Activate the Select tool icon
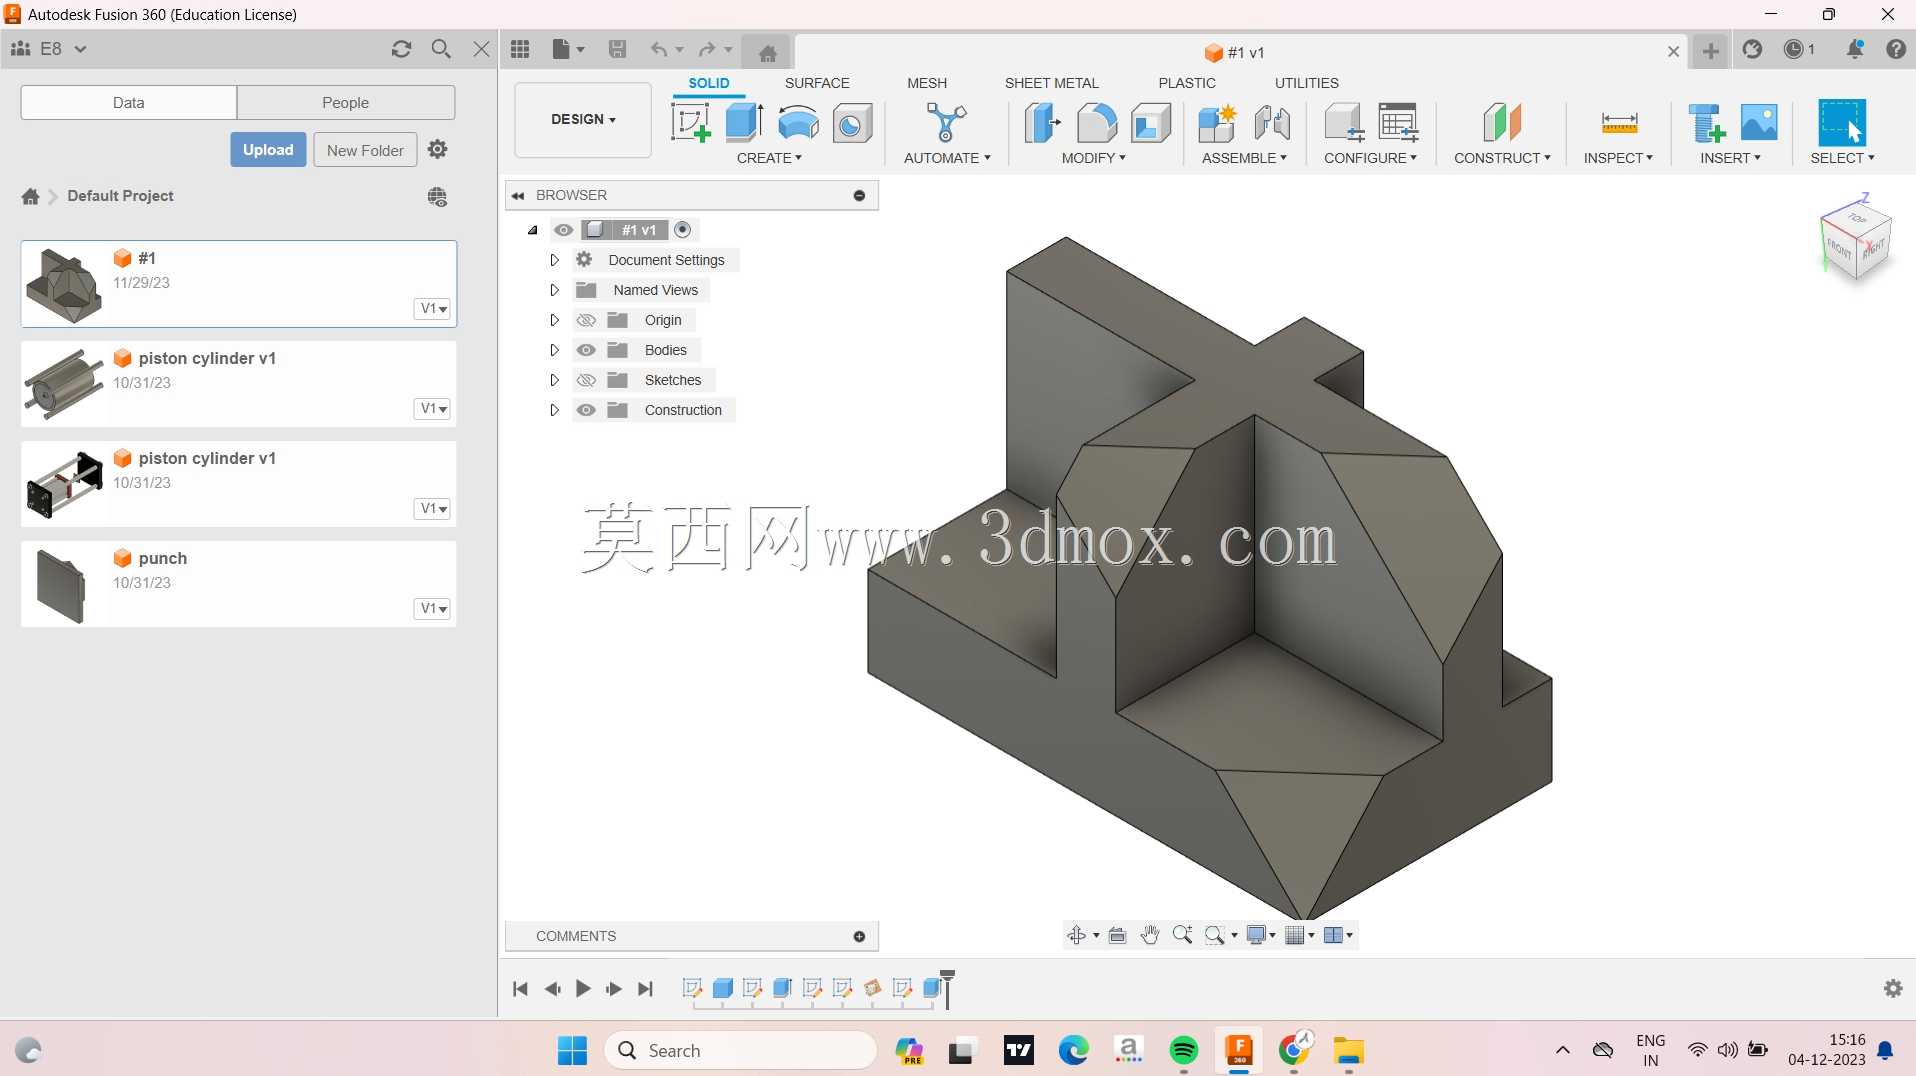Screen dimensions: 1916x1076 point(1842,123)
